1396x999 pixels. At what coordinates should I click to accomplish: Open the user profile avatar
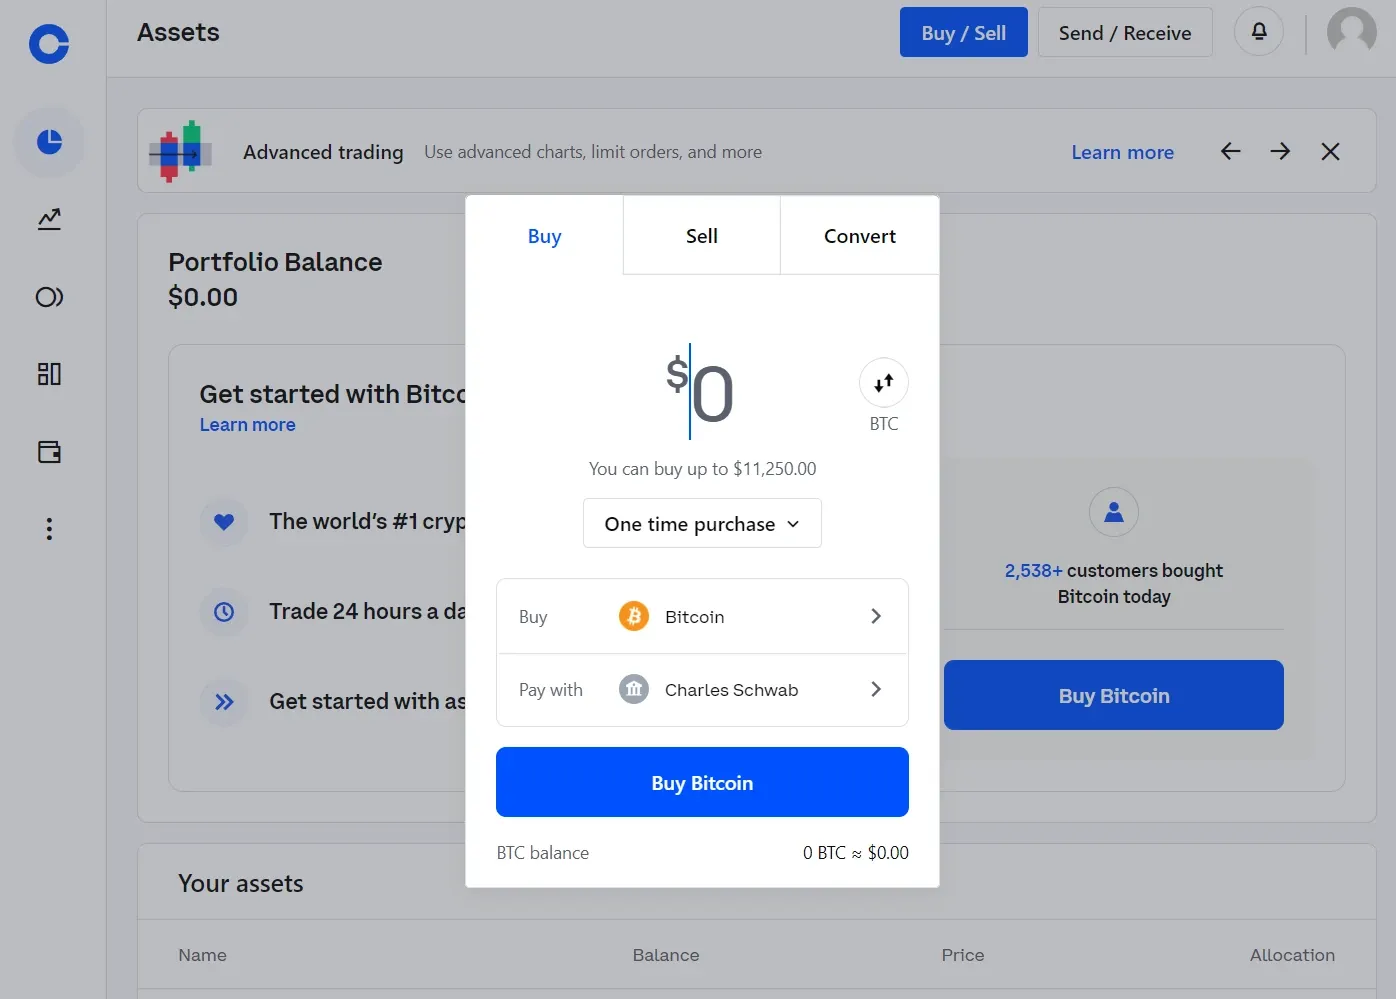click(x=1352, y=32)
